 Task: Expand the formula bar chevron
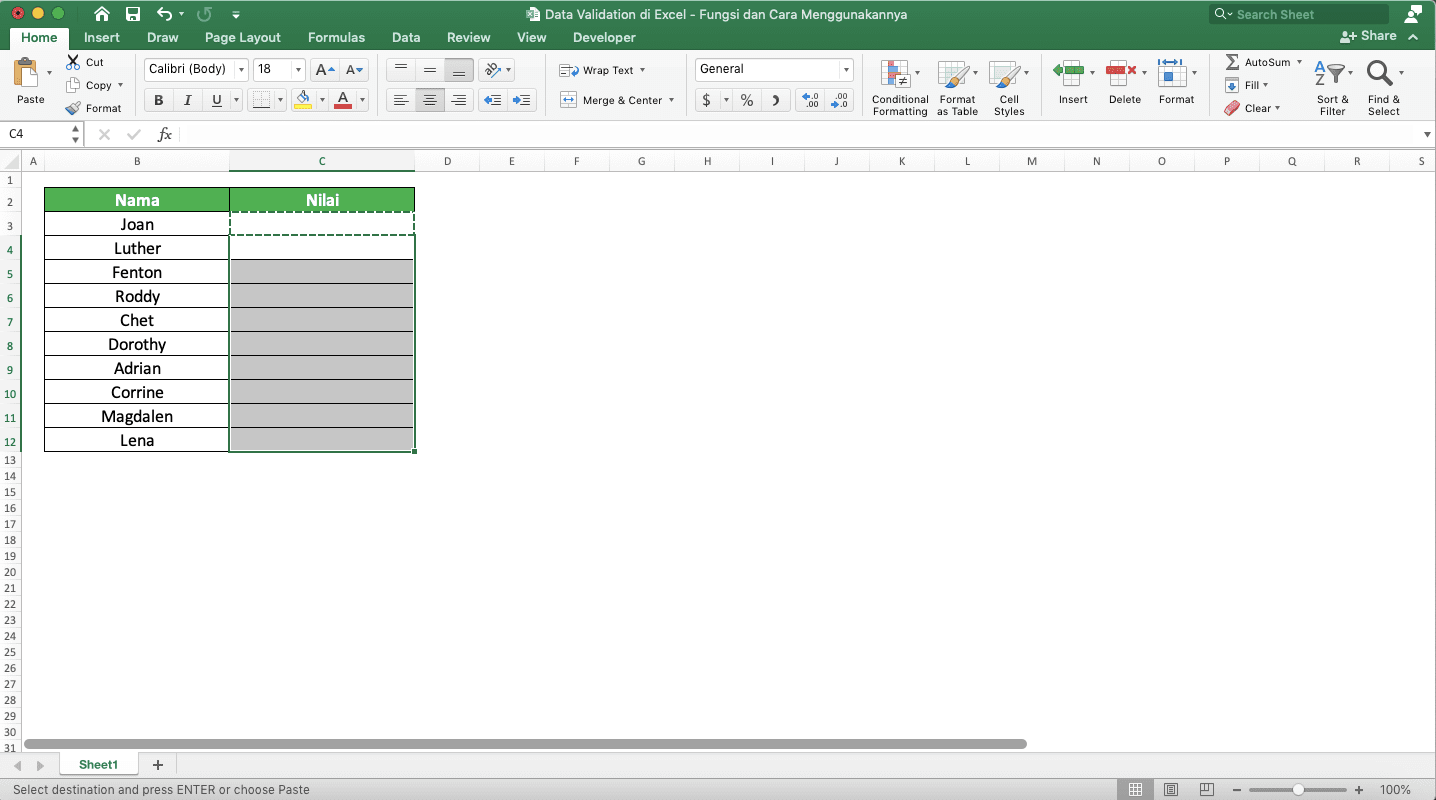[1426, 134]
